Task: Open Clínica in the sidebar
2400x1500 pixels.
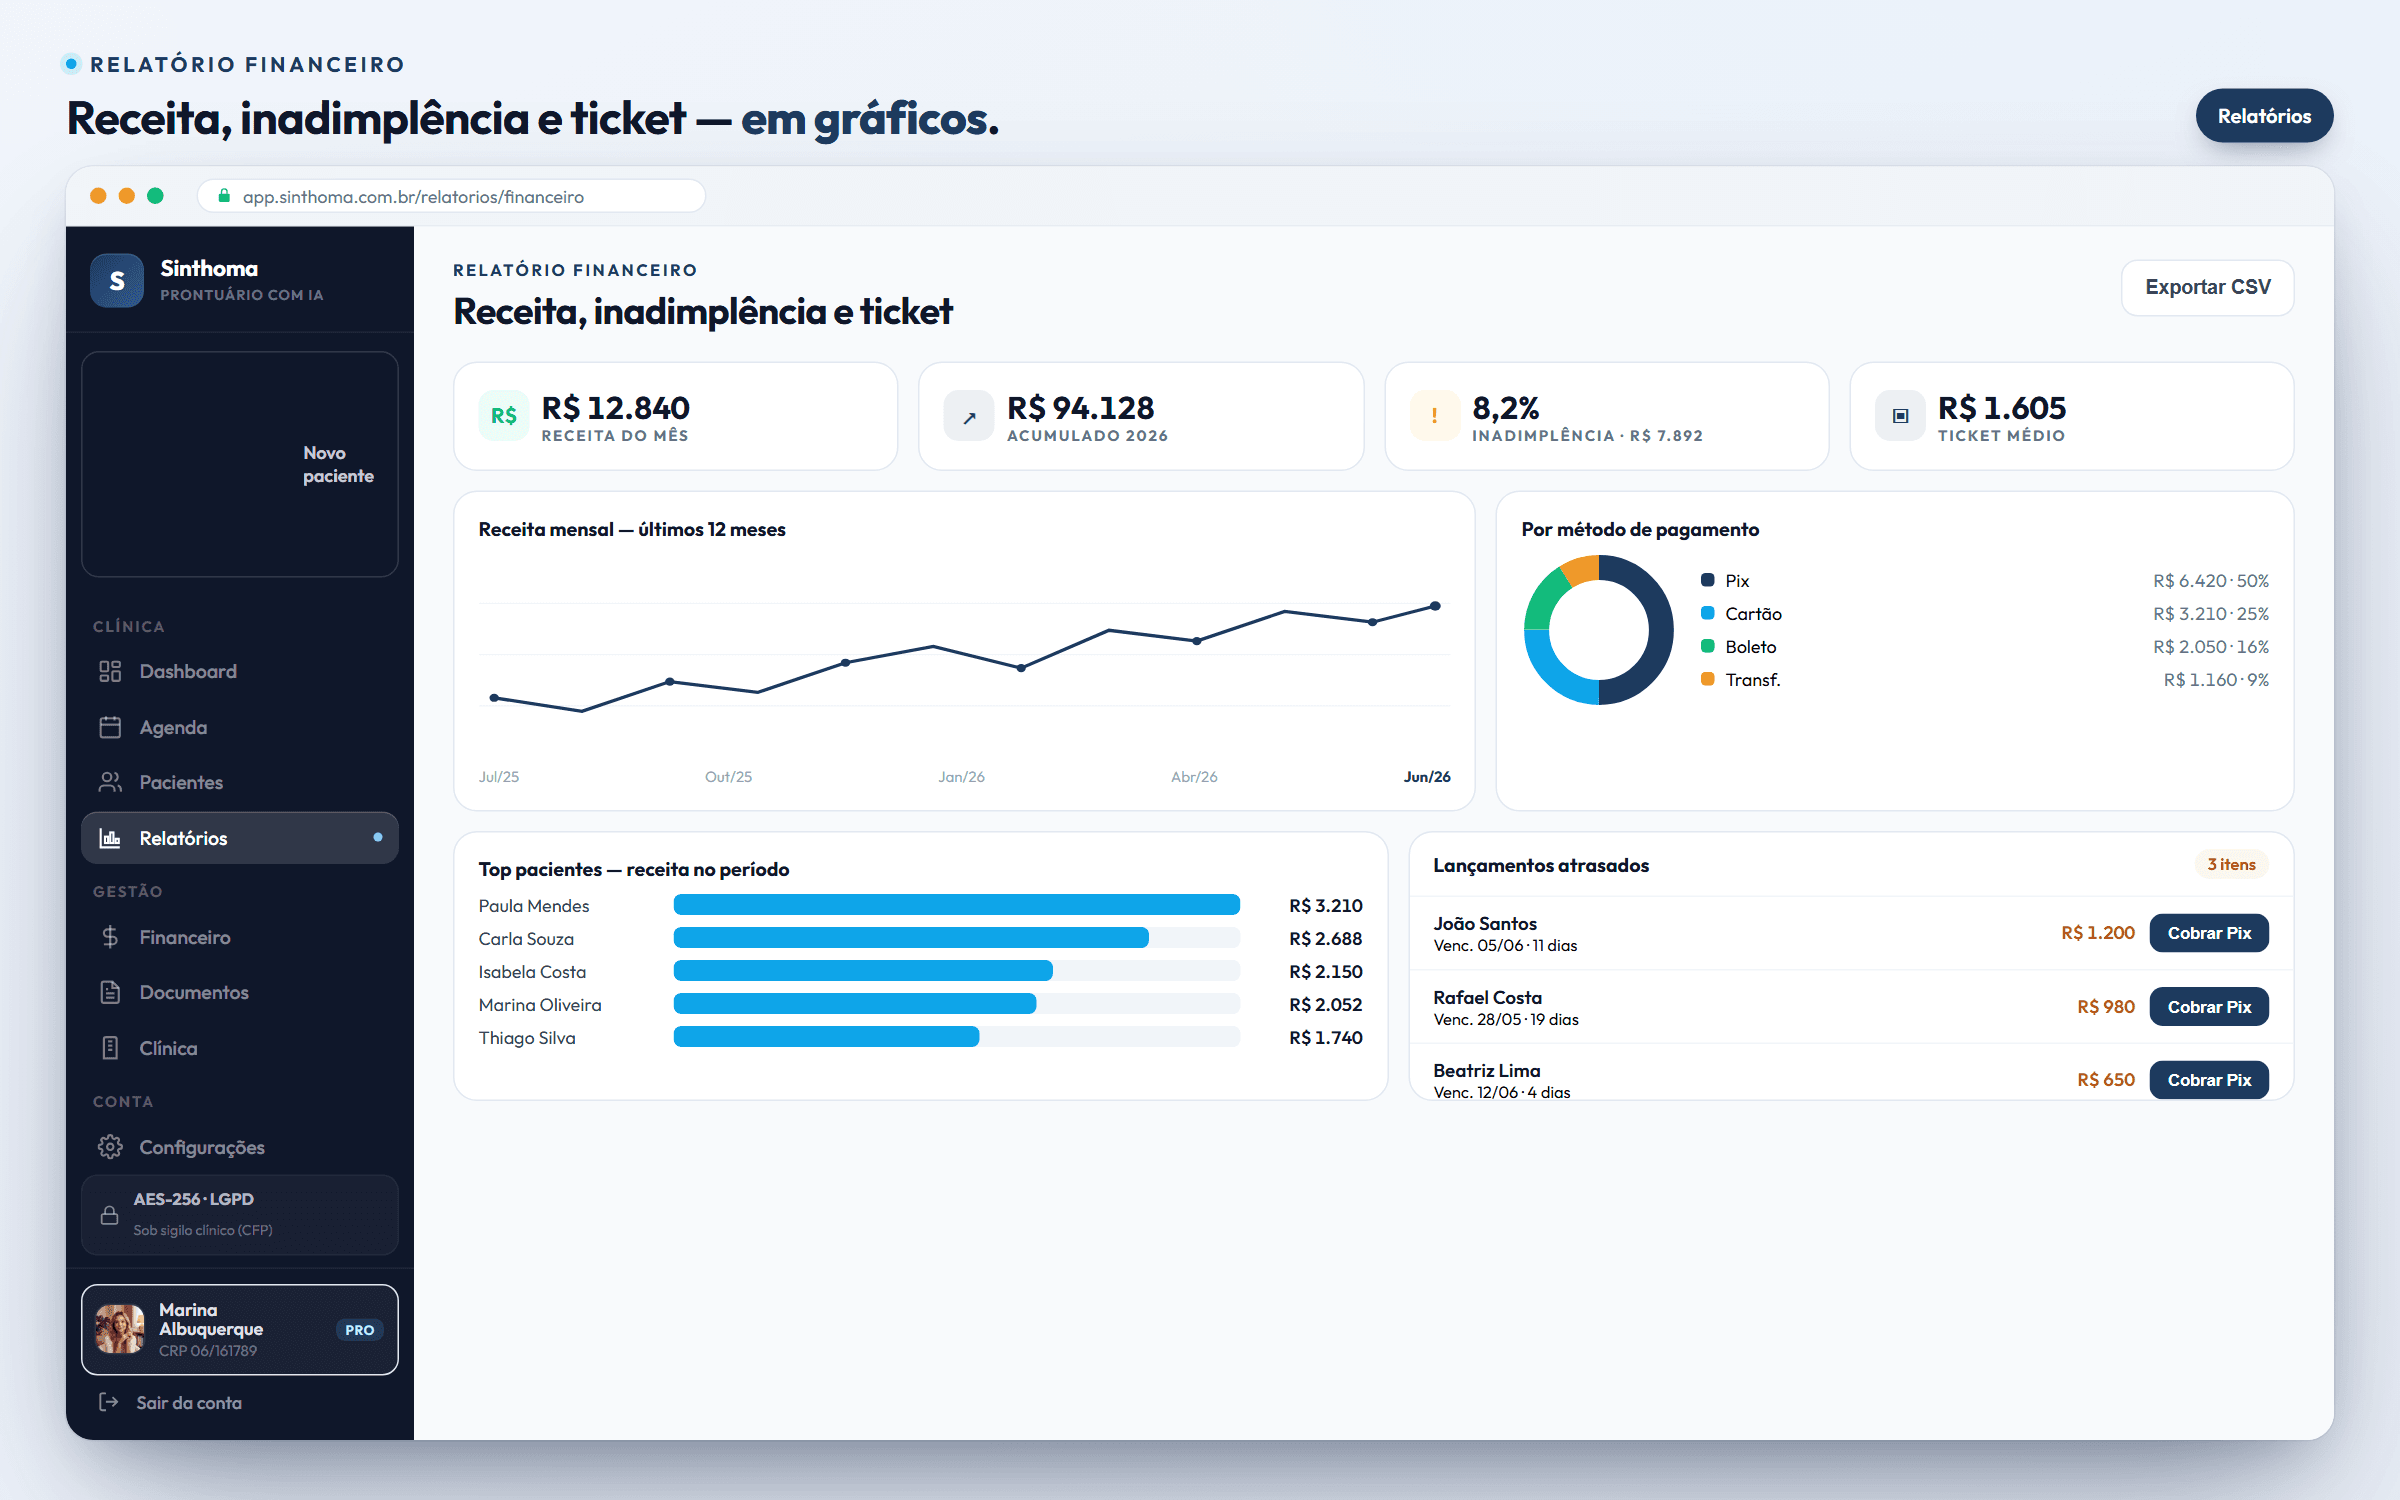Action: (240, 1048)
